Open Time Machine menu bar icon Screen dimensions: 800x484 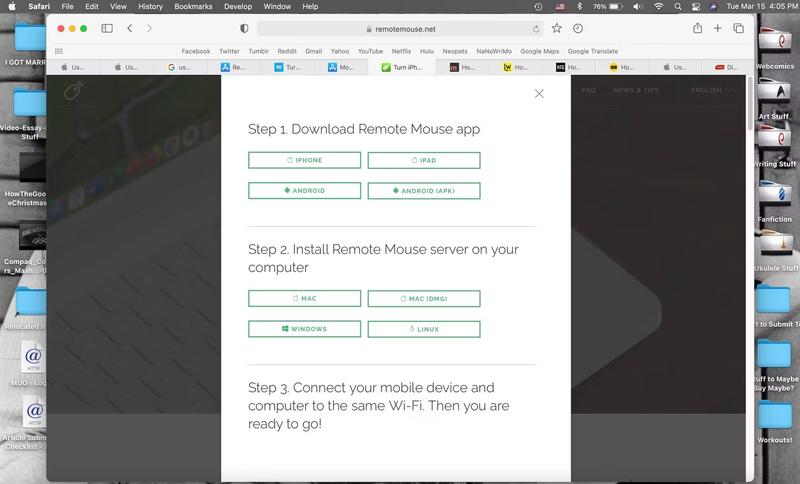[x=538, y=7]
